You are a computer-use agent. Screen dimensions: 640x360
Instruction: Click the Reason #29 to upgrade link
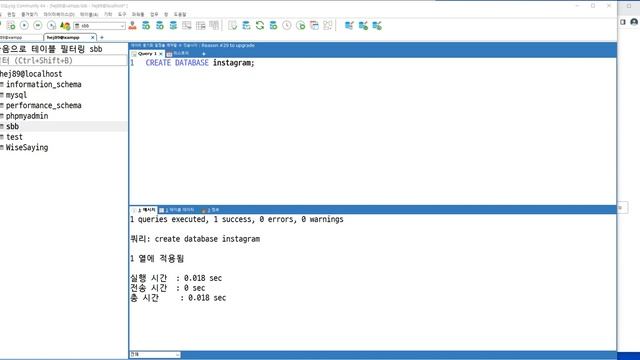(228, 45)
